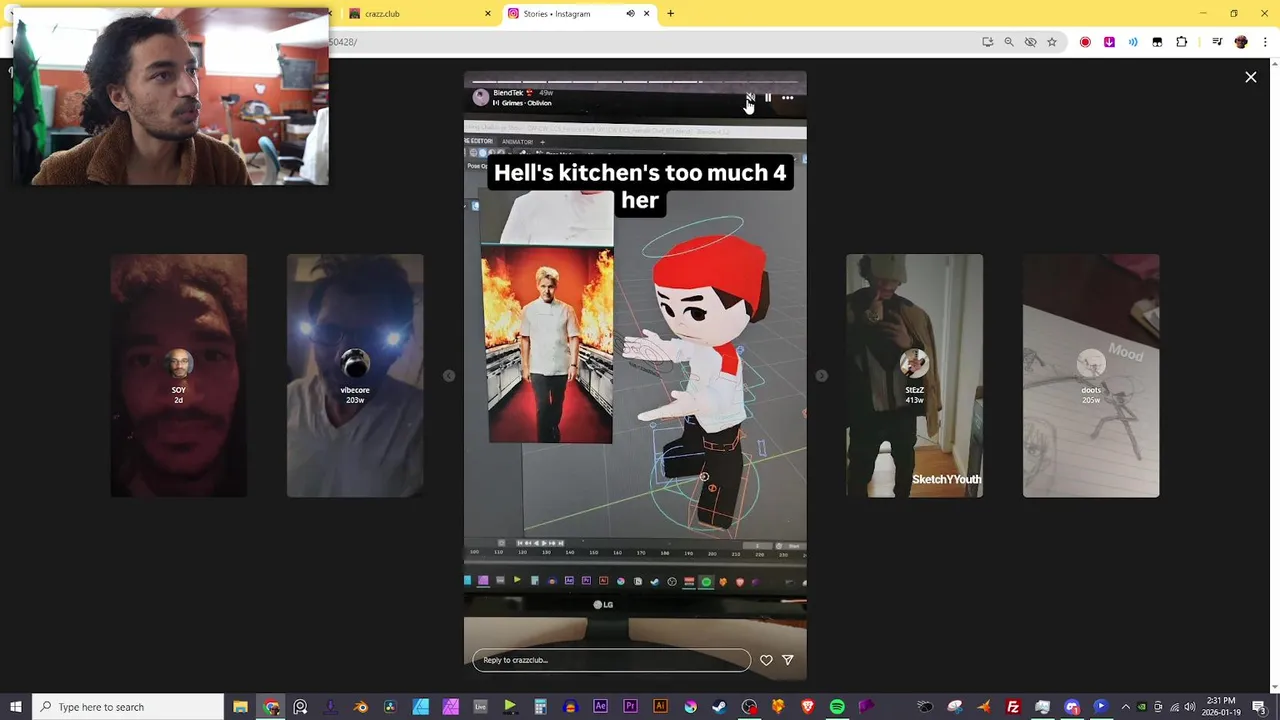Open Adobe Illustrator taskbar icon
Image resolution: width=1280 pixels, height=720 pixels.
pyautogui.click(x=660, y=707)
